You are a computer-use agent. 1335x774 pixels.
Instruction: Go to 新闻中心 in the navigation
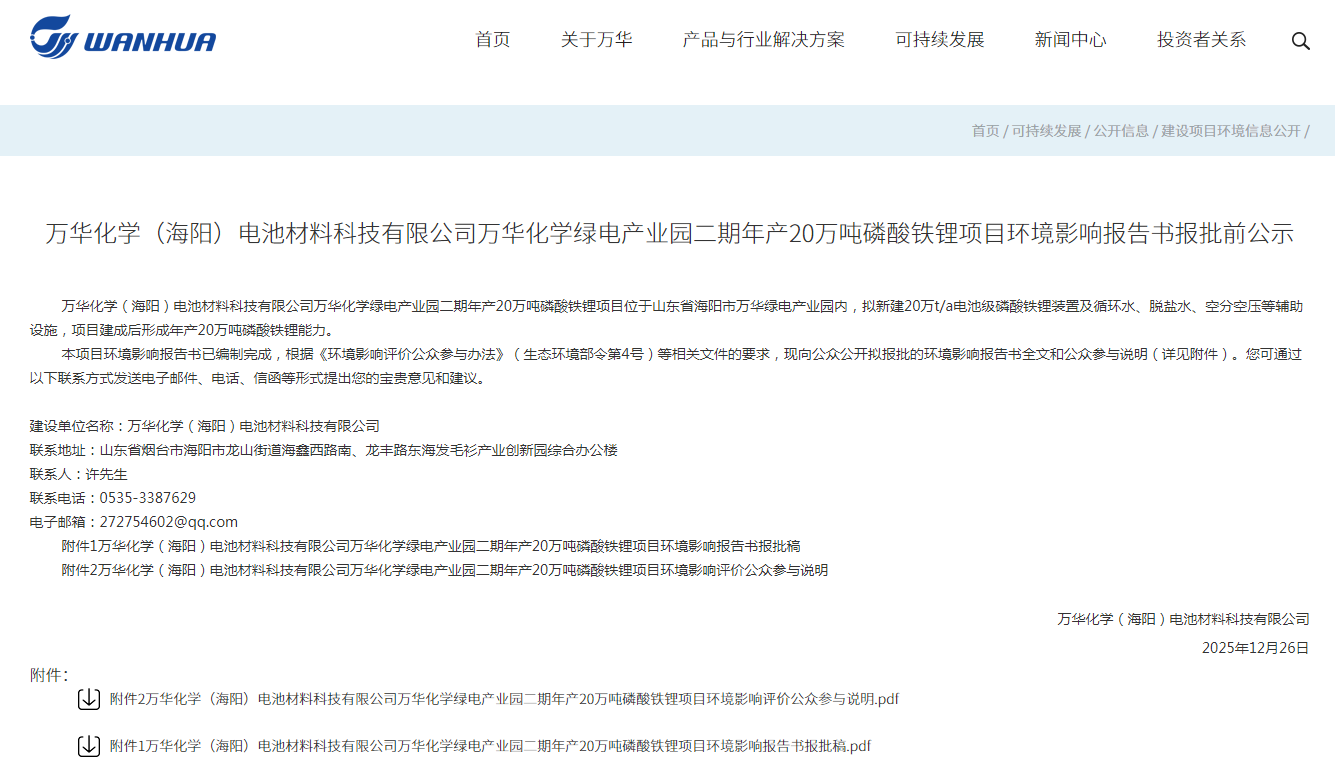click(1071, 40)
